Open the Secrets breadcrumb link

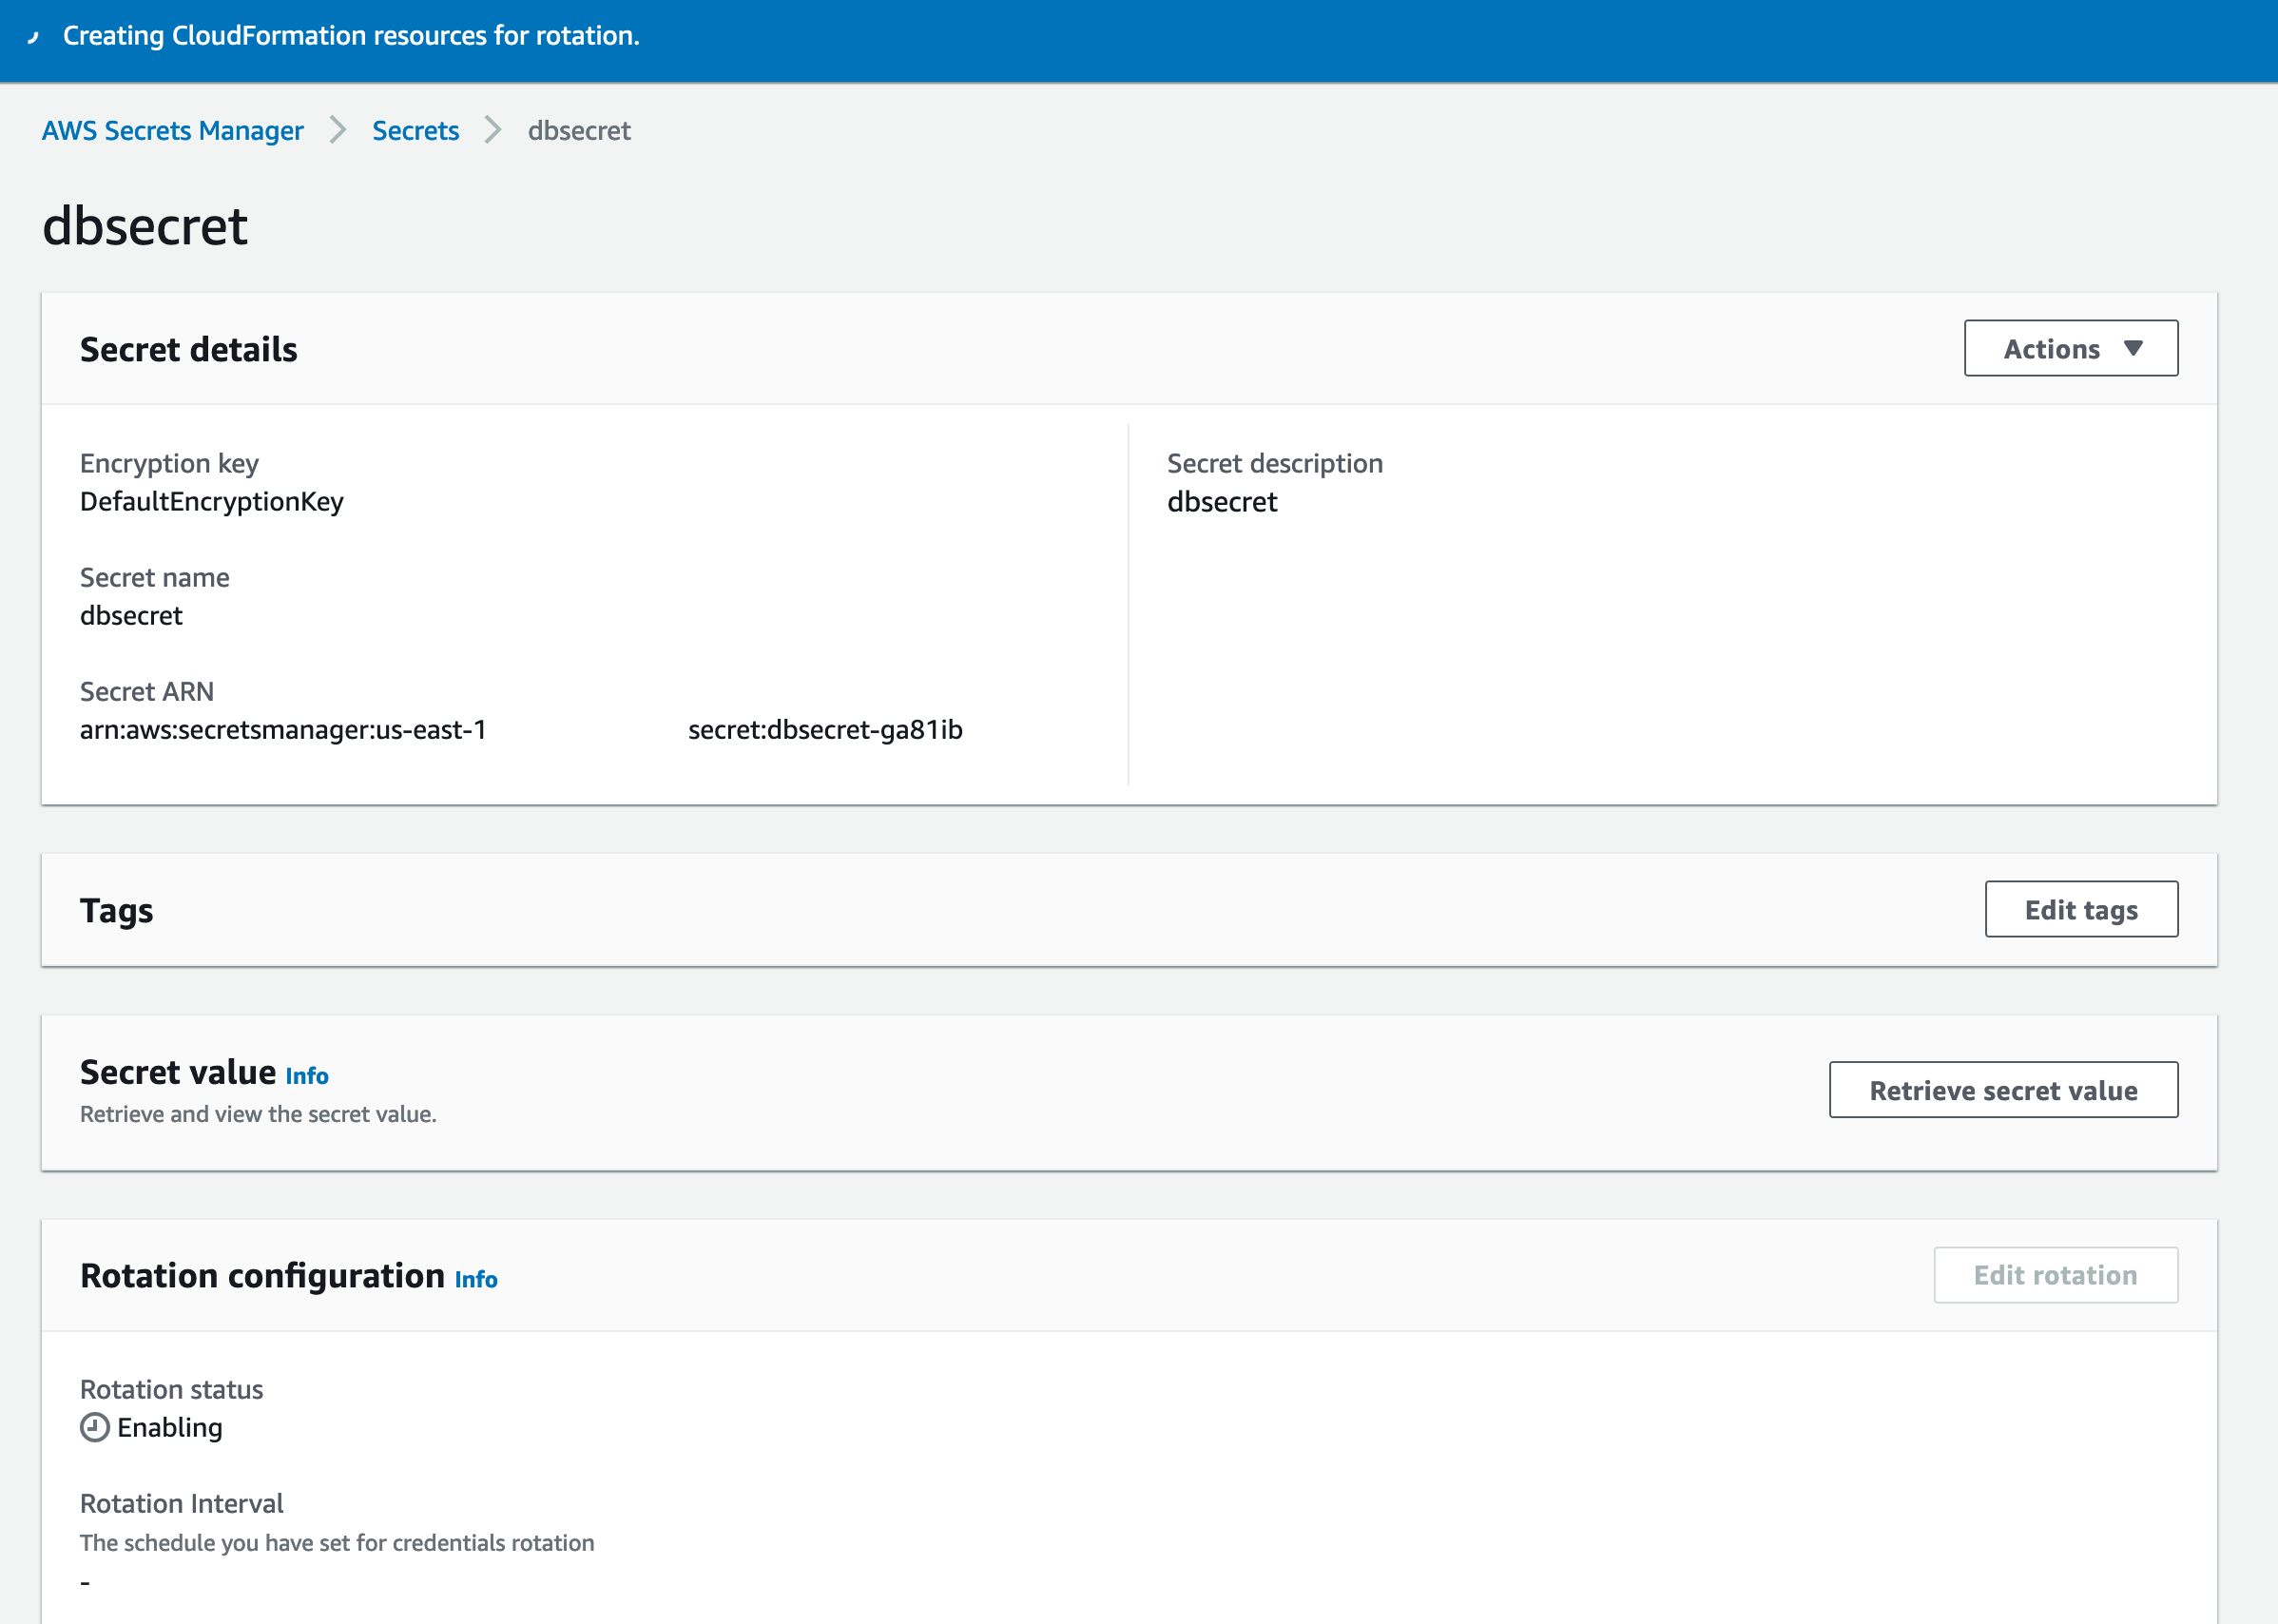(415, 130)
